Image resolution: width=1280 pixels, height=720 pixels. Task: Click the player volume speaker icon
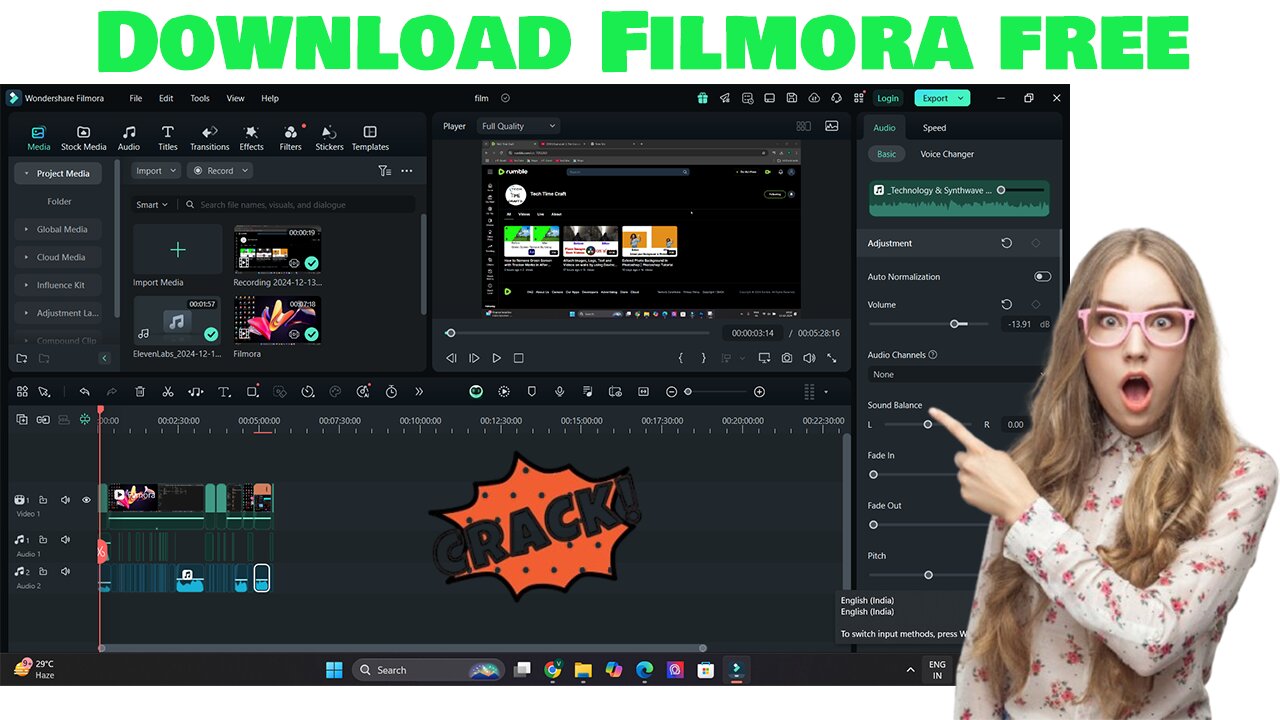[809, 358]
